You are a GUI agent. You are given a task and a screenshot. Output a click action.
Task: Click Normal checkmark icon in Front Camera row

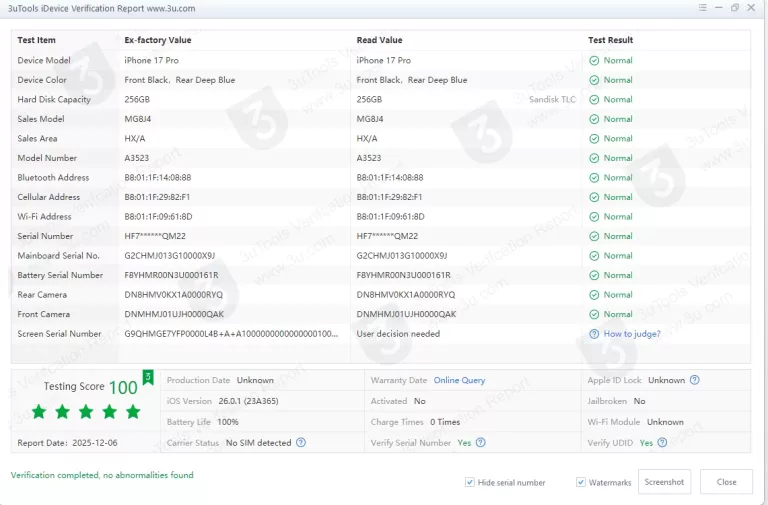(594, 314)
